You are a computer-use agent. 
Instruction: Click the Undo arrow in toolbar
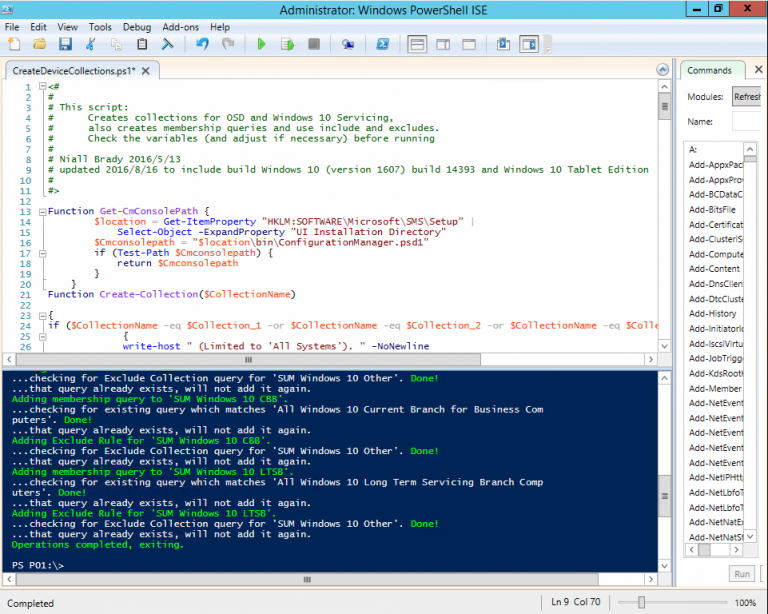tap(202, 44)
